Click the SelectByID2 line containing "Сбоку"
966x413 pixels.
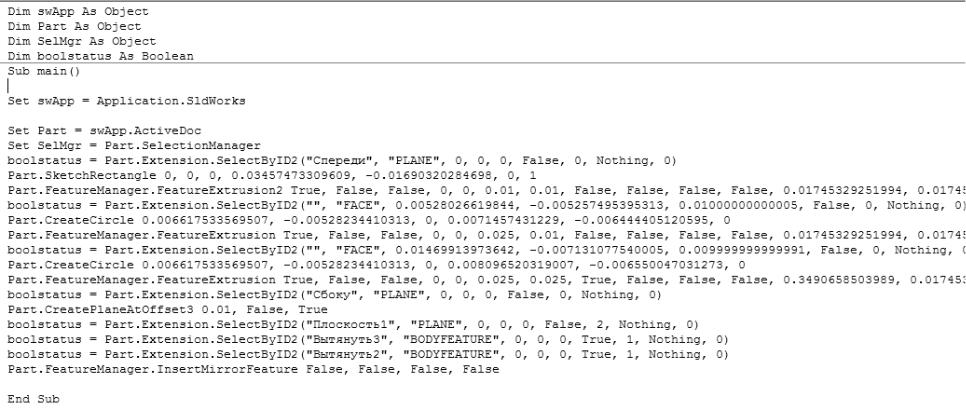335,295
